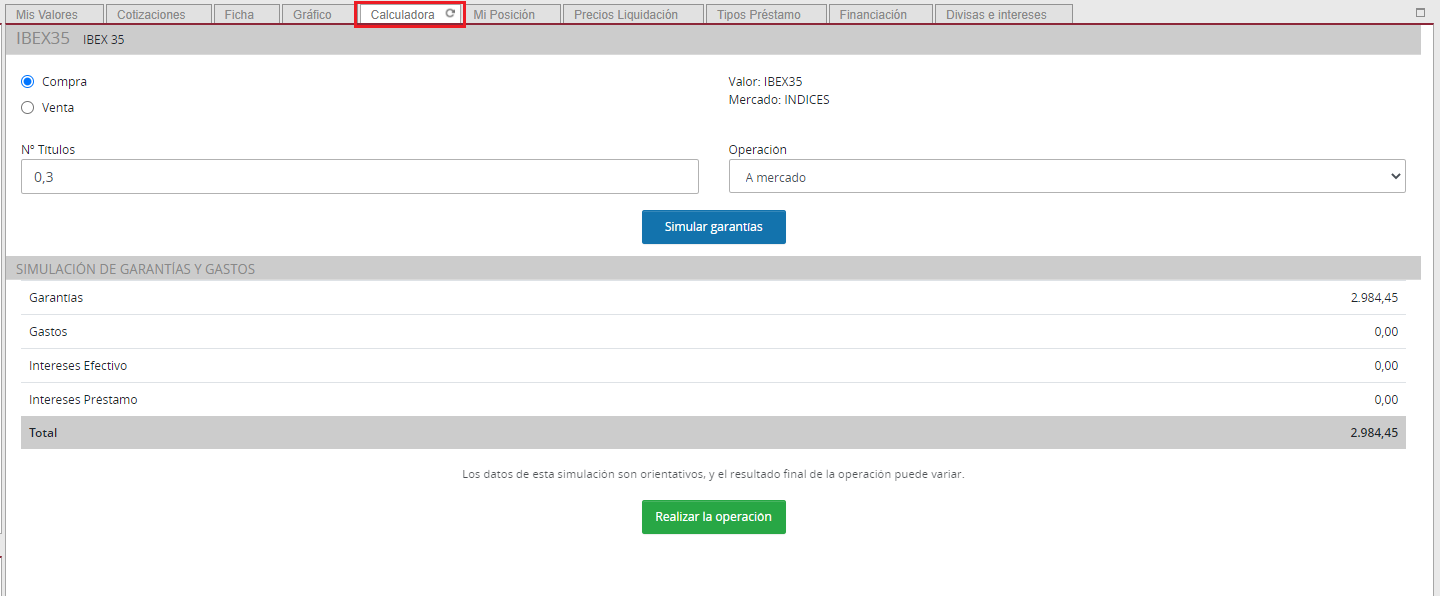
Task: Open the Cotizaciones tab
Action: pos(160,14)
